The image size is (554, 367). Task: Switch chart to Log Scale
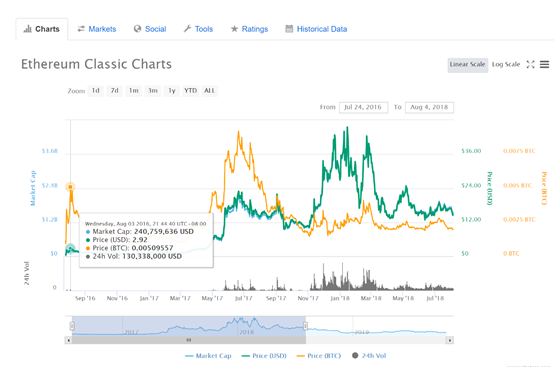pos(506,65)
